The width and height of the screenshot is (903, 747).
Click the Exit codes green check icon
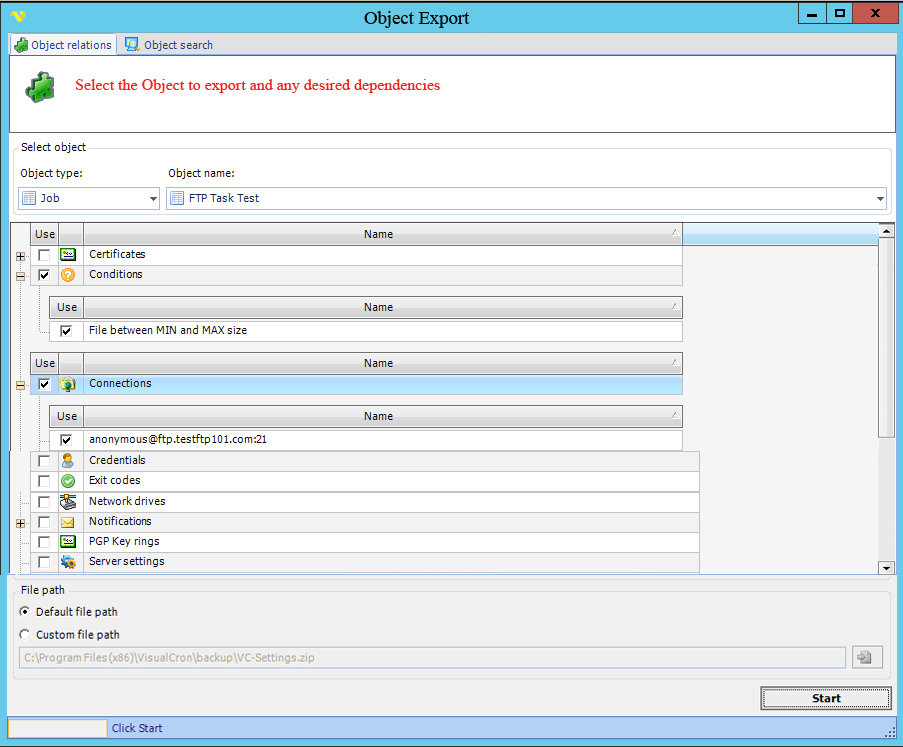68,481
